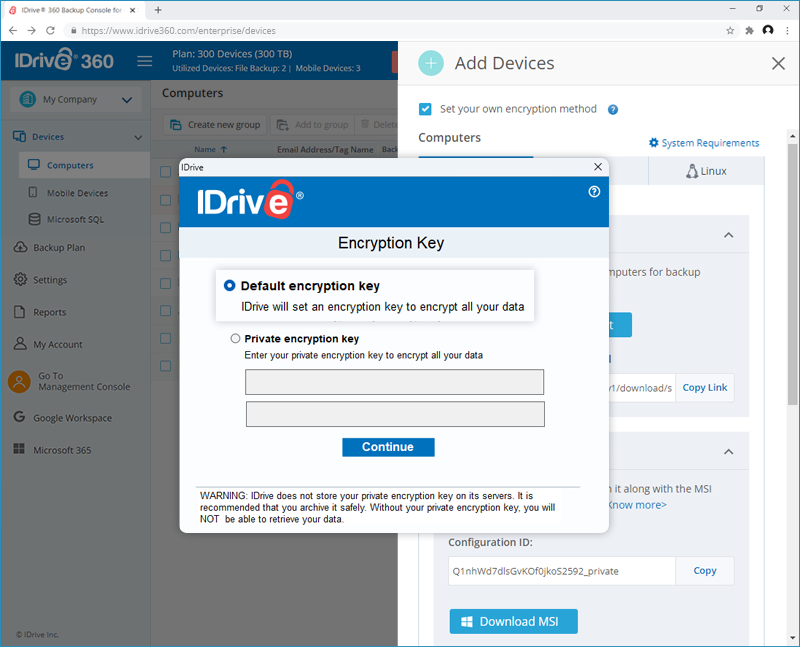Viewport: 800px width, 647px height.
Task: Click the orange Management Console avatar icon
Action: [x=19, y=382]
